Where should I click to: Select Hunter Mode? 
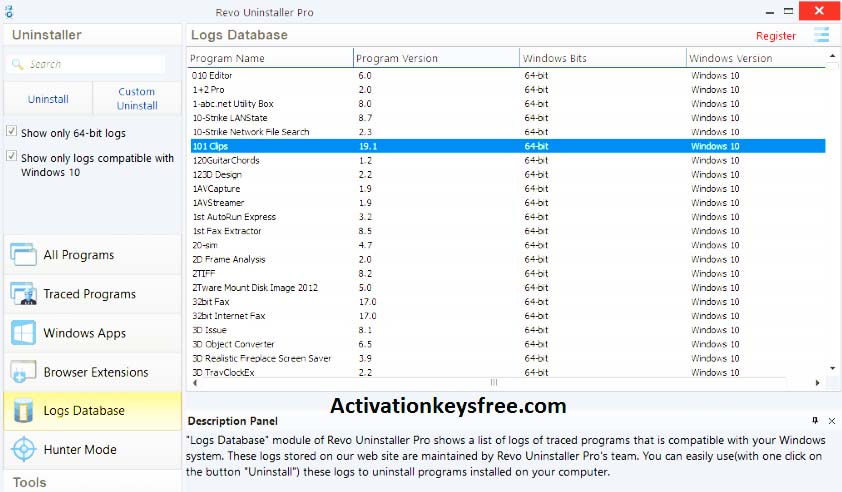[92, 450]
